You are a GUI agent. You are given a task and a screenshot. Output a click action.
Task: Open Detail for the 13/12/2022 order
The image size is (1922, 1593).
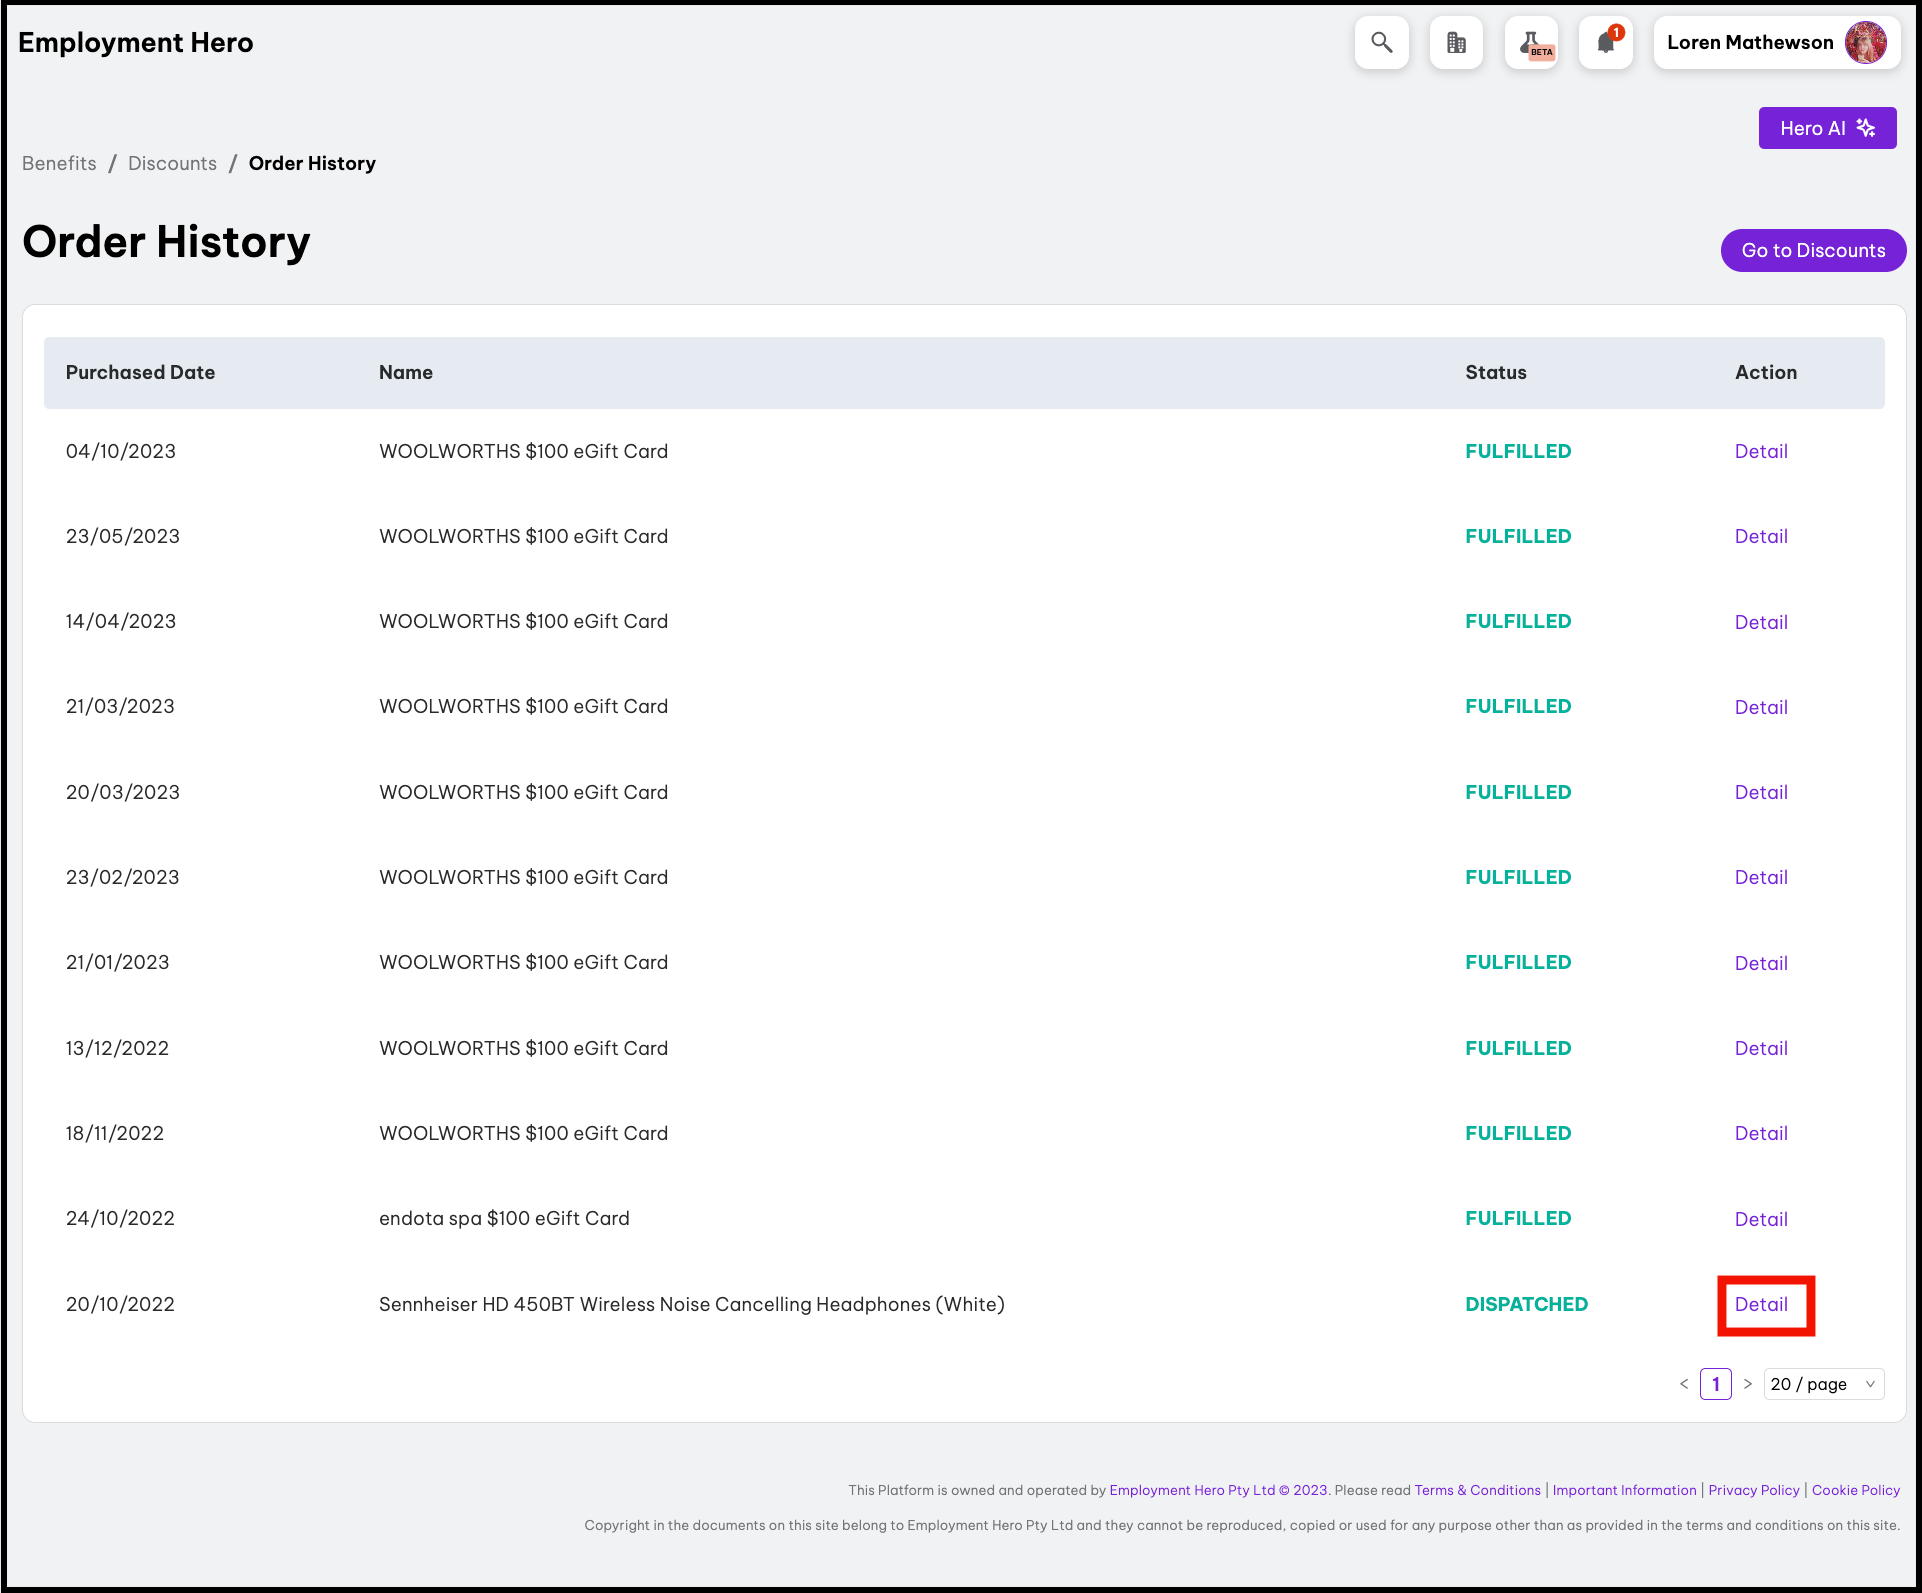[1761, 1048]
